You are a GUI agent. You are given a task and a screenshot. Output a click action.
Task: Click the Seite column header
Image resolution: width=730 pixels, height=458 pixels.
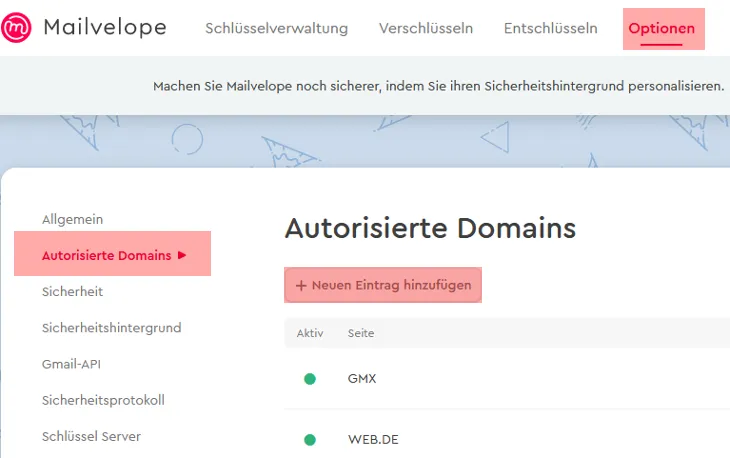tap(361, 333)
